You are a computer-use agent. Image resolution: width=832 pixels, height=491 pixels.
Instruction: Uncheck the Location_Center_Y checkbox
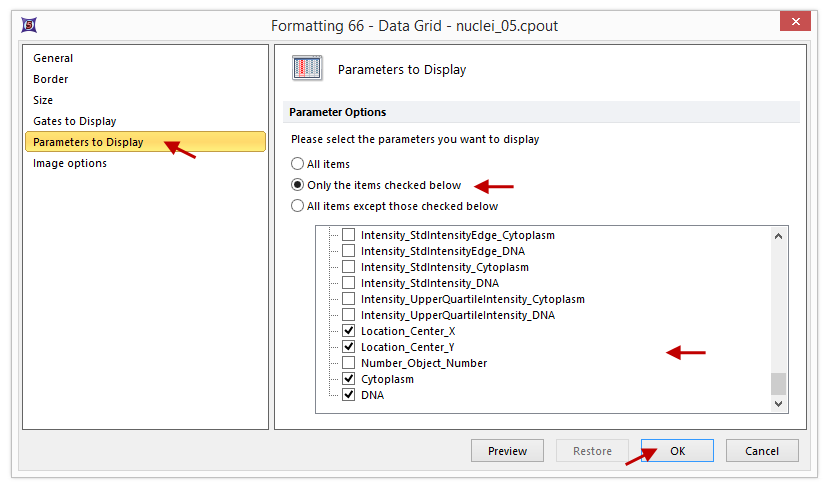tap(348, 347)
